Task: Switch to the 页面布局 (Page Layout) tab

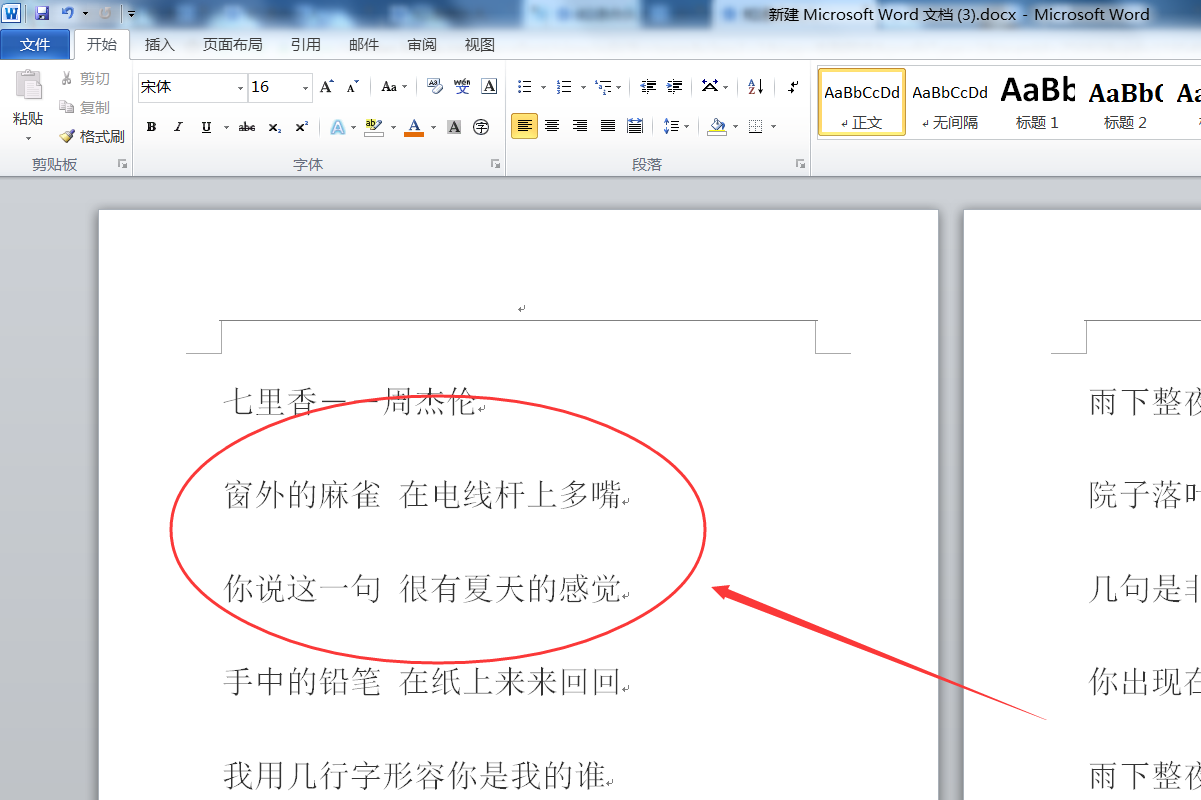Action: coord(232,45)
